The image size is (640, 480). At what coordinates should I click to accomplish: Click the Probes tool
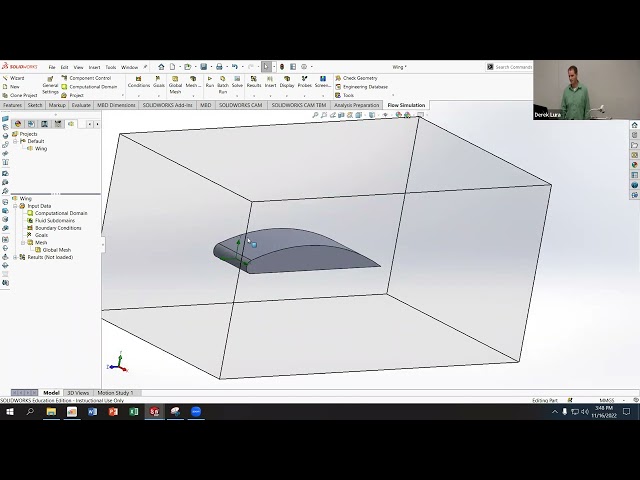(304, 82)
